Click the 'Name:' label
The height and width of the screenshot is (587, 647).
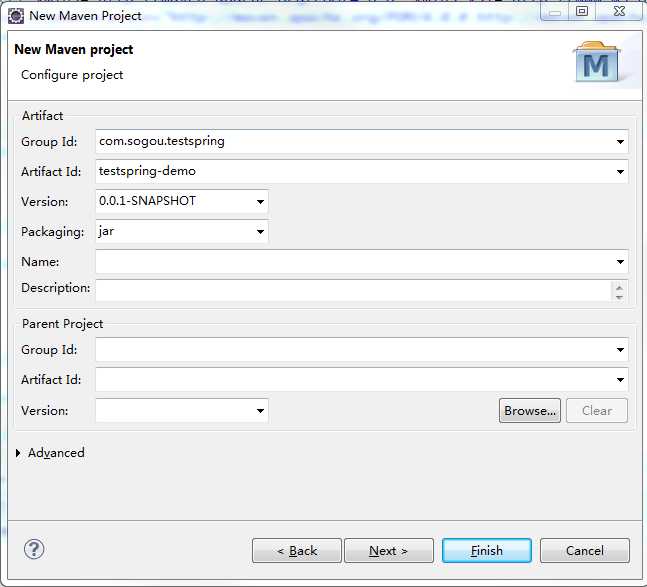(x=40, y=262)
